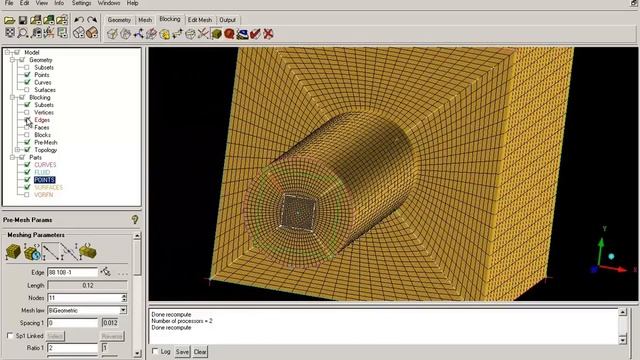
Task: Select the Create Block tool
Action: [x=112, y=34]
